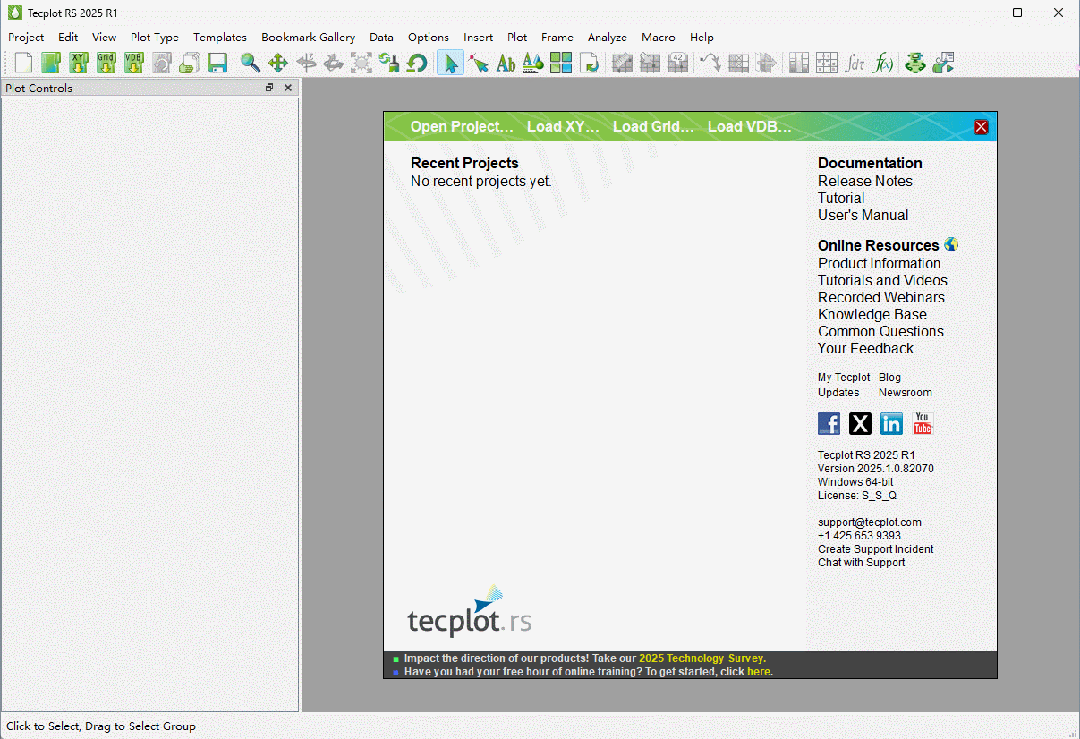Click the page with circular arrow icon
Viewport: 1080px width, 739px height.
coord(590,63)
